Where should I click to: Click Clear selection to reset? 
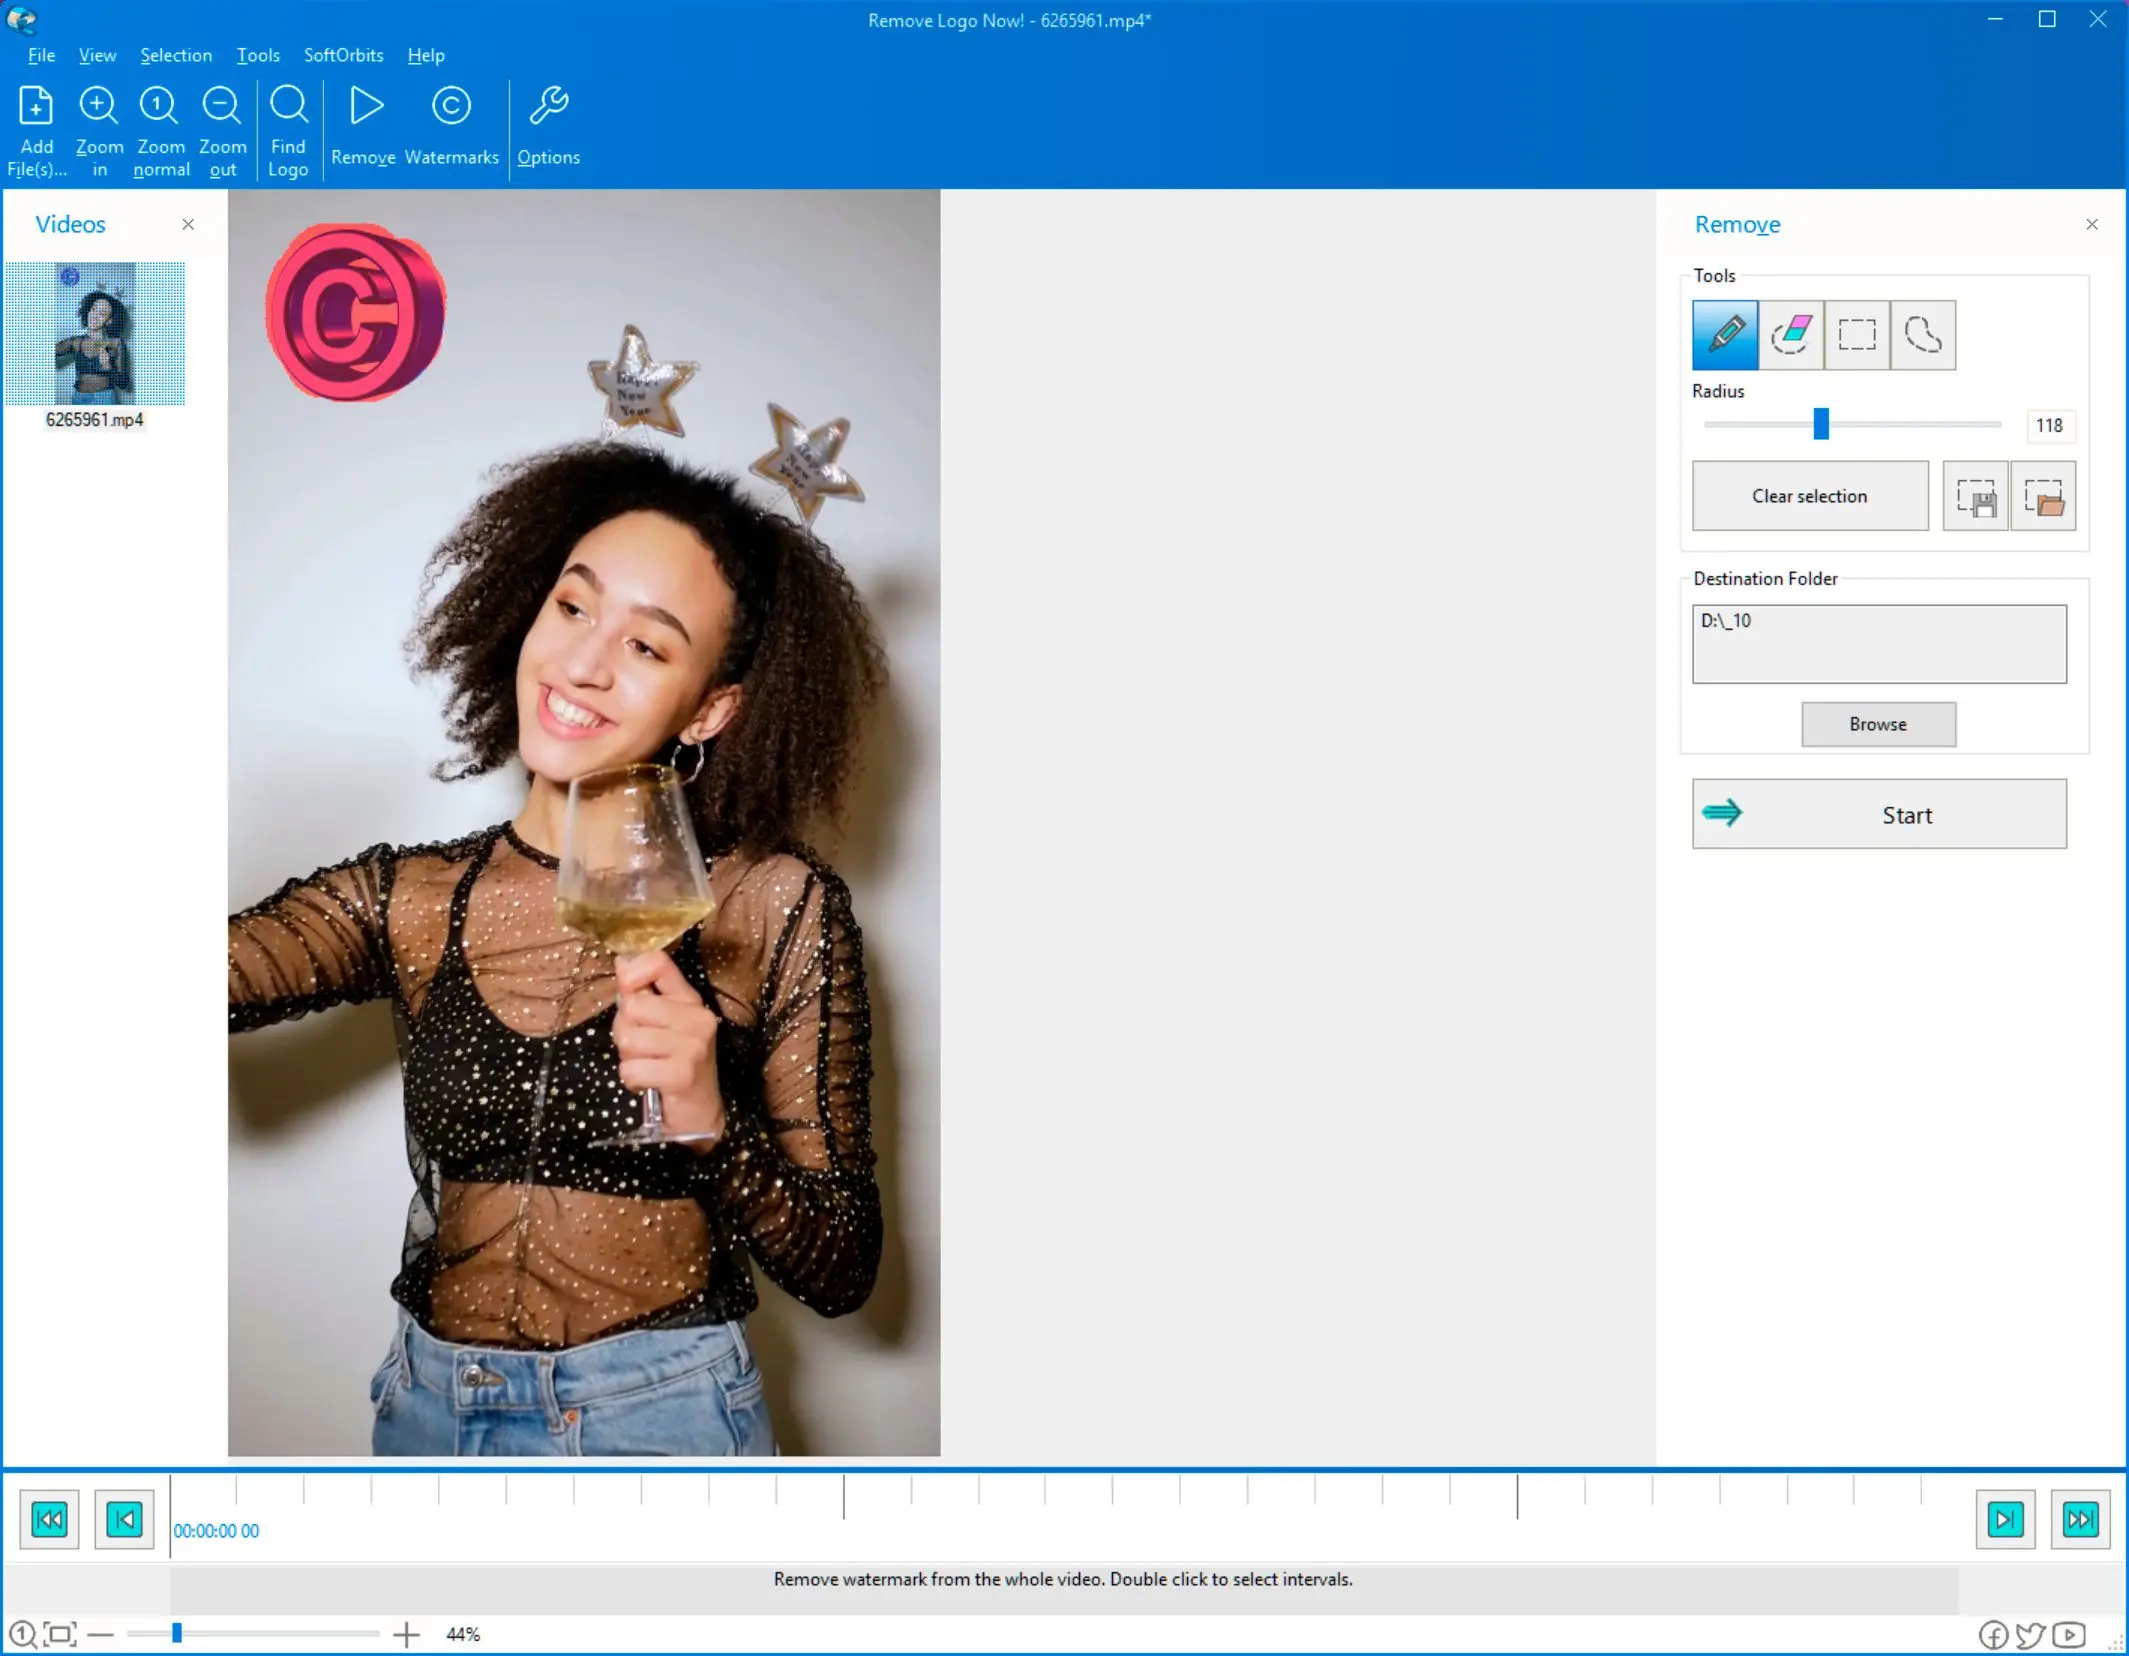coord(1809,496)
